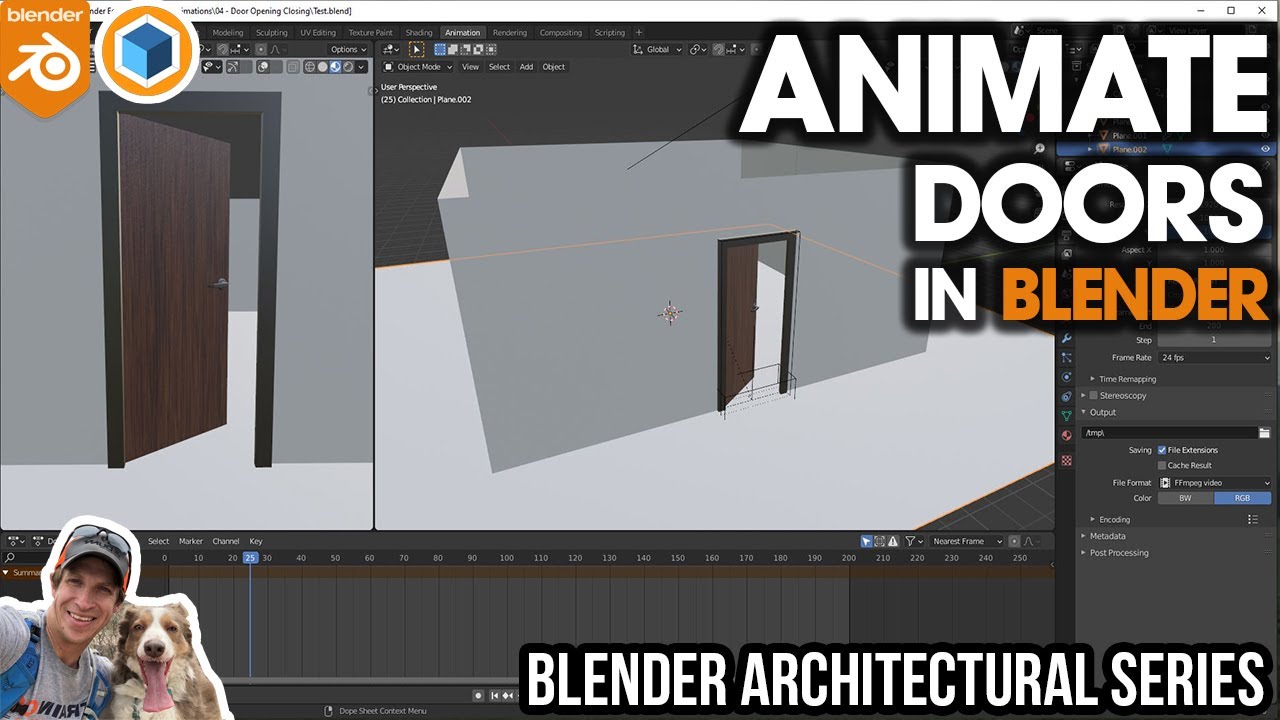Open the Modifier properties wrench tab
Image resolution: width=1280 pixels, height=720 pixels.
[x=1066, y=338]
